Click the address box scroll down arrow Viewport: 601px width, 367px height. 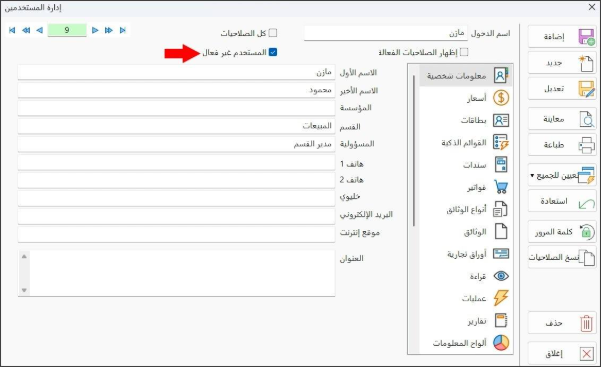pos(24,290)
